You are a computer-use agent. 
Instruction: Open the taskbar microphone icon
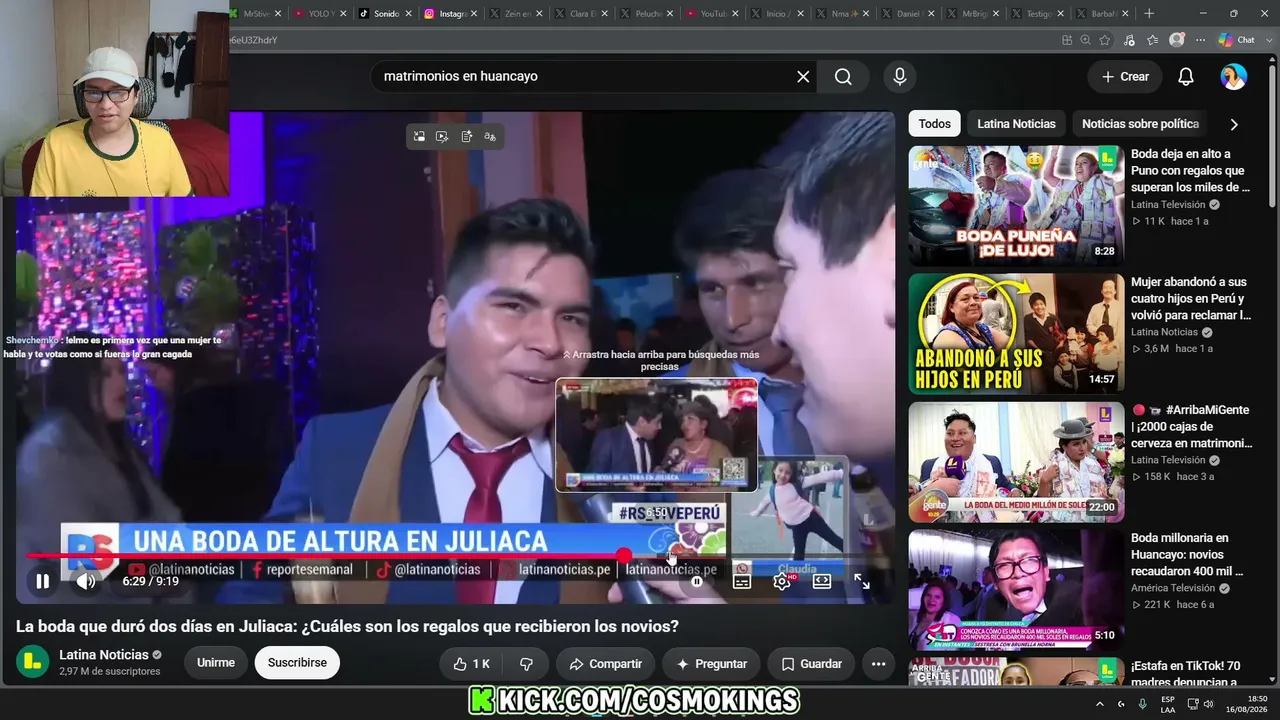(1142, 704)
